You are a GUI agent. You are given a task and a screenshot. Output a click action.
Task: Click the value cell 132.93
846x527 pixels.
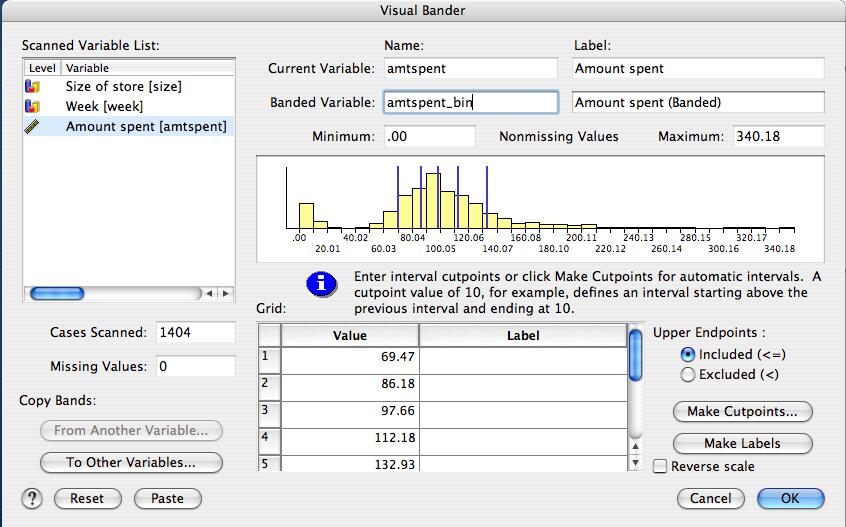(350, 463)
